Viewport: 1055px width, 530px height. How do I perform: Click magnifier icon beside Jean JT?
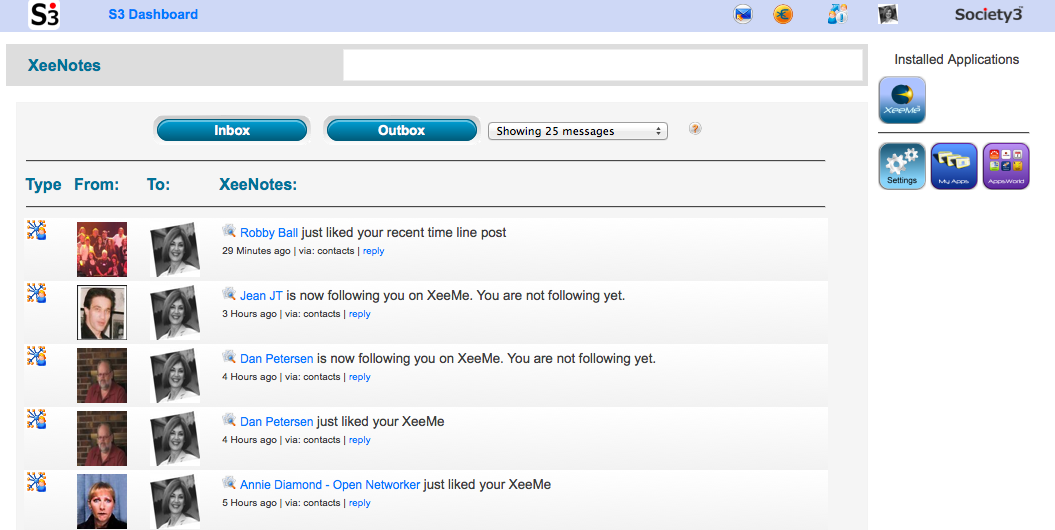tap(229, 294)
